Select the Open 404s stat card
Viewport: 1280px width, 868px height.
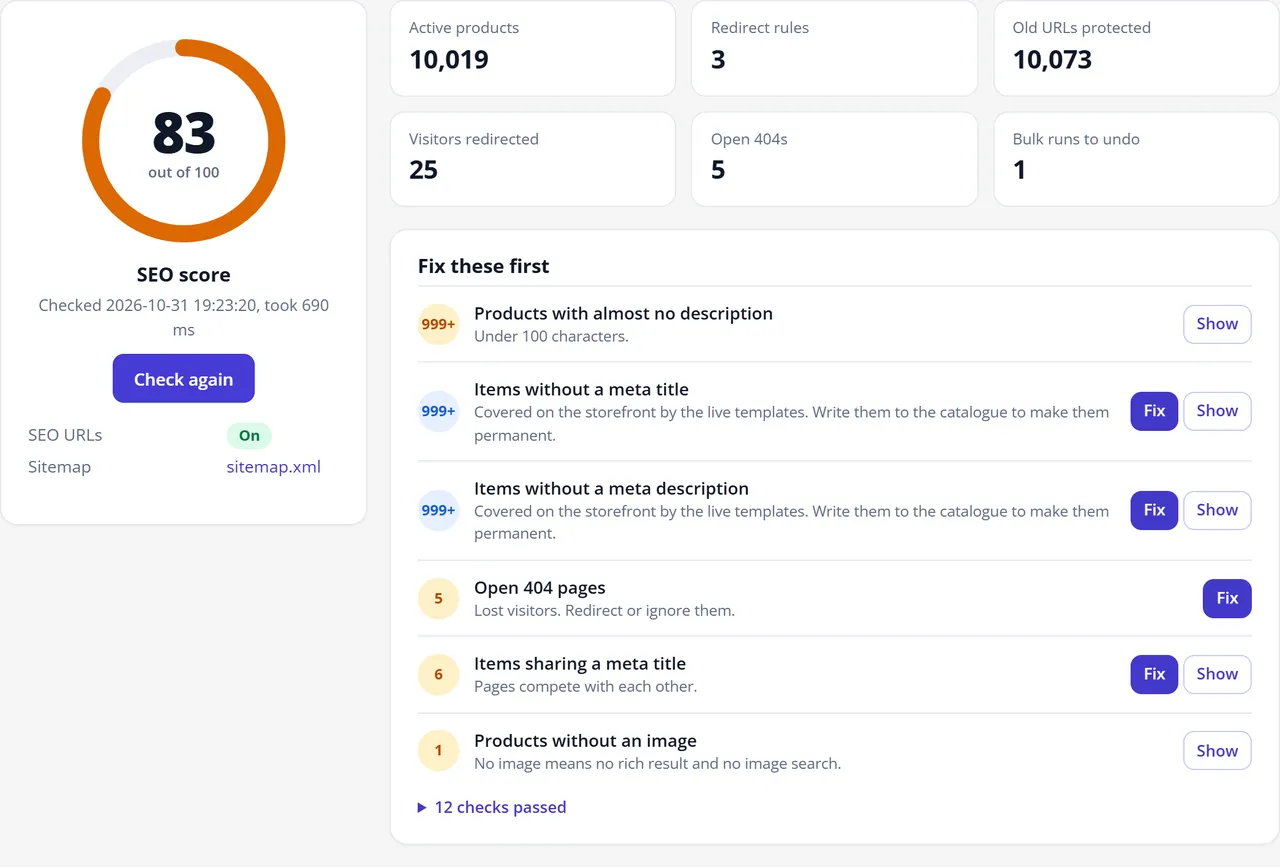[x=834, y=159]
